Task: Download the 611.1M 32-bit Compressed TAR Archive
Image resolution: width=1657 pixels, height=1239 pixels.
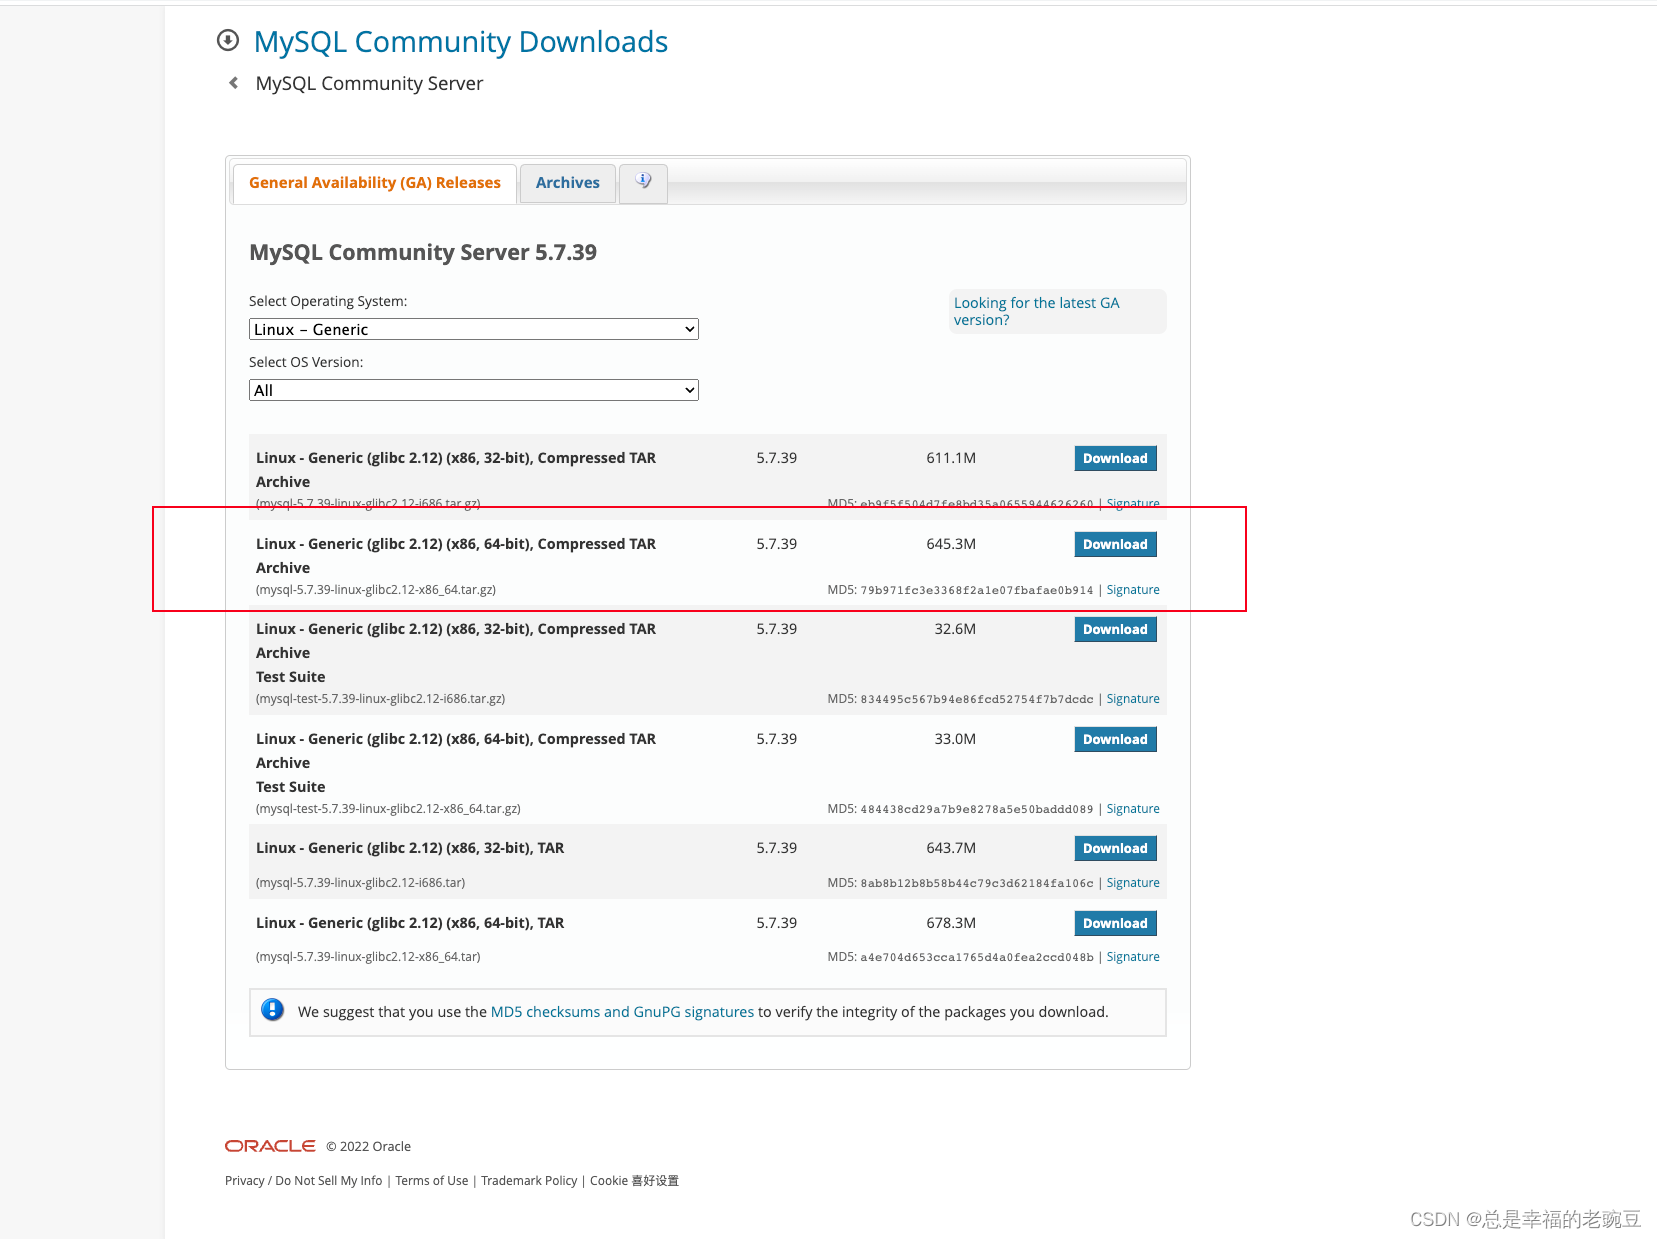Action: (x=1115, y=458)
